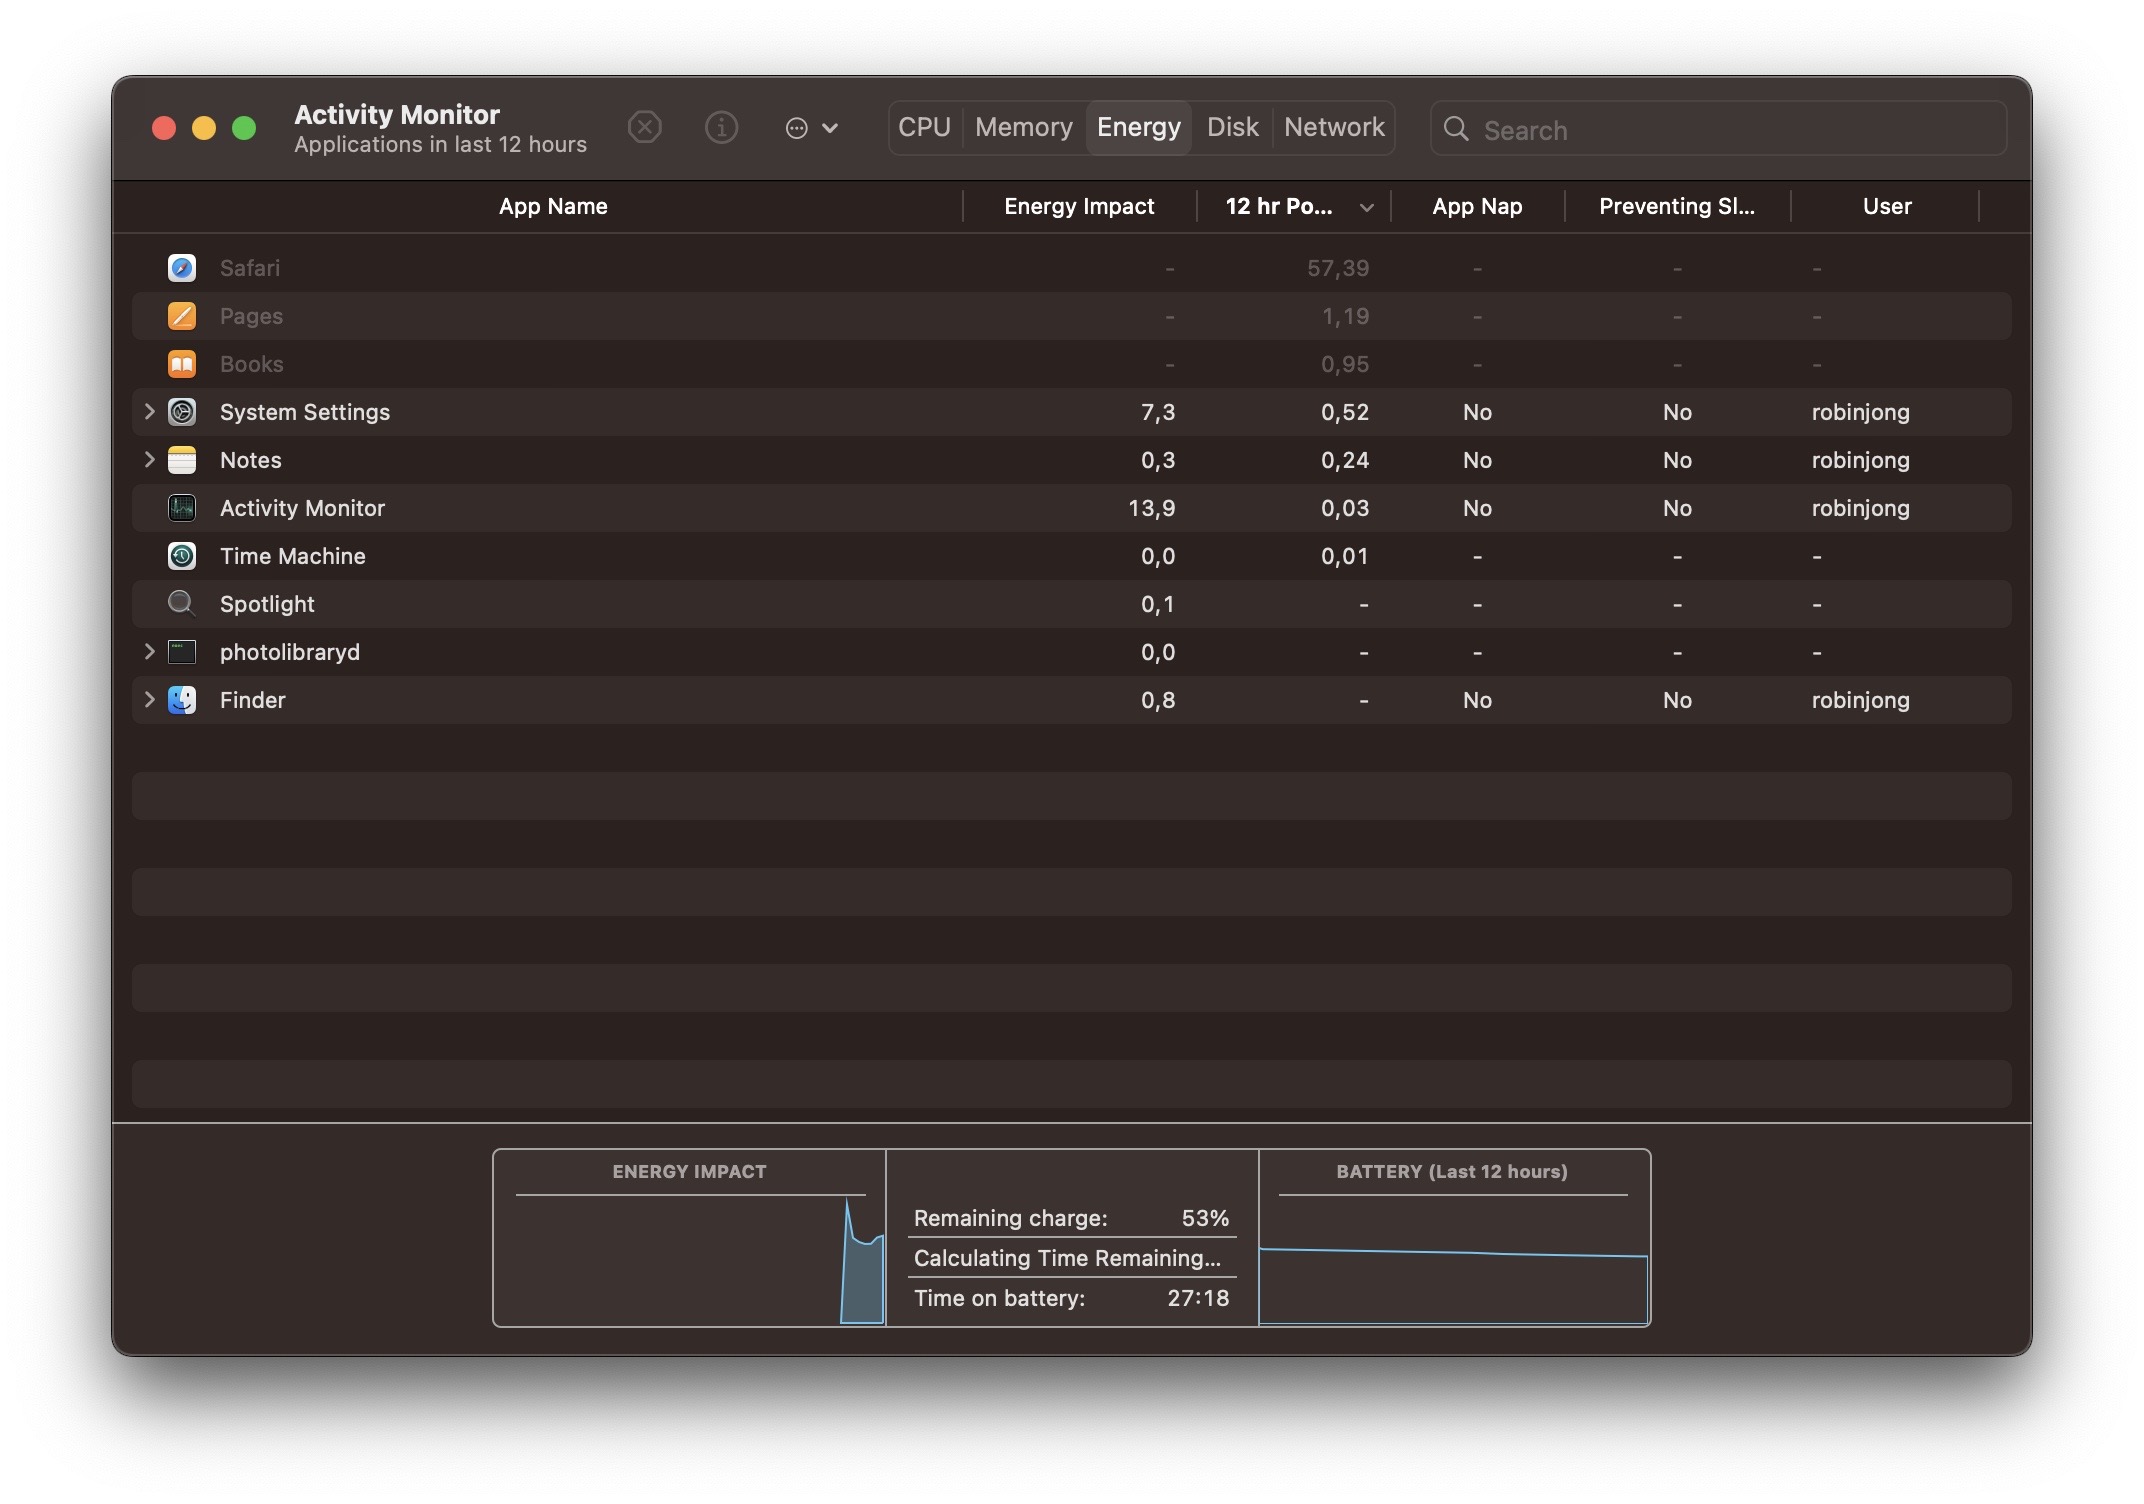Click the Activity Monitor app icon in list

182,508
